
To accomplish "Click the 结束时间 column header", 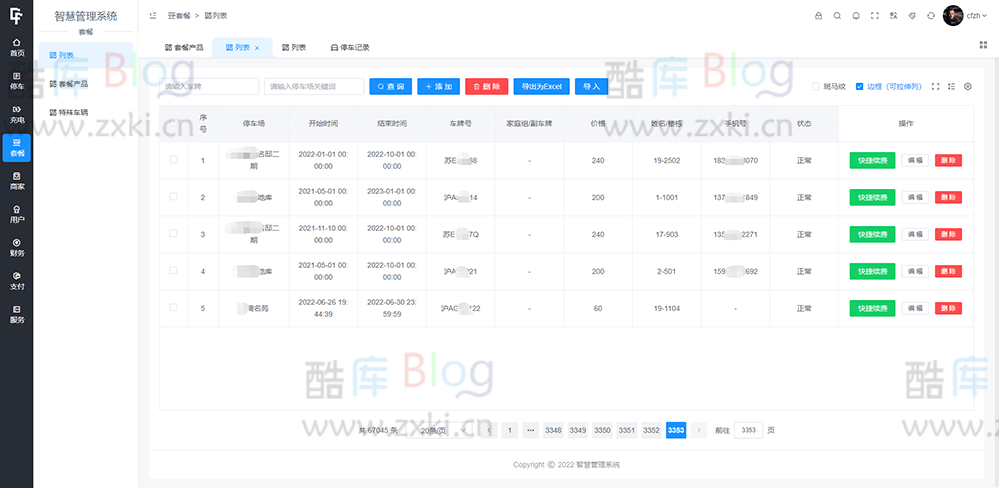I will click(392, 124).
